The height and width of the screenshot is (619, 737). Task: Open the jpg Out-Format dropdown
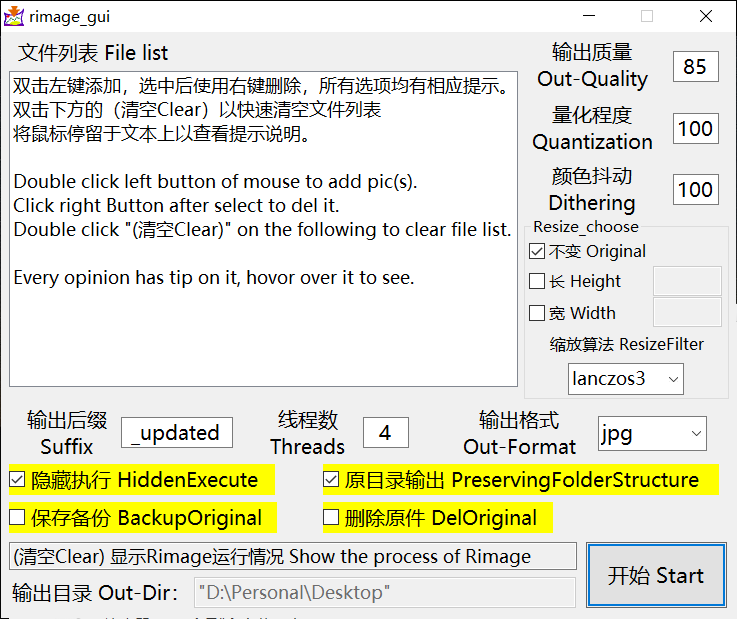[x=652, y=434]
